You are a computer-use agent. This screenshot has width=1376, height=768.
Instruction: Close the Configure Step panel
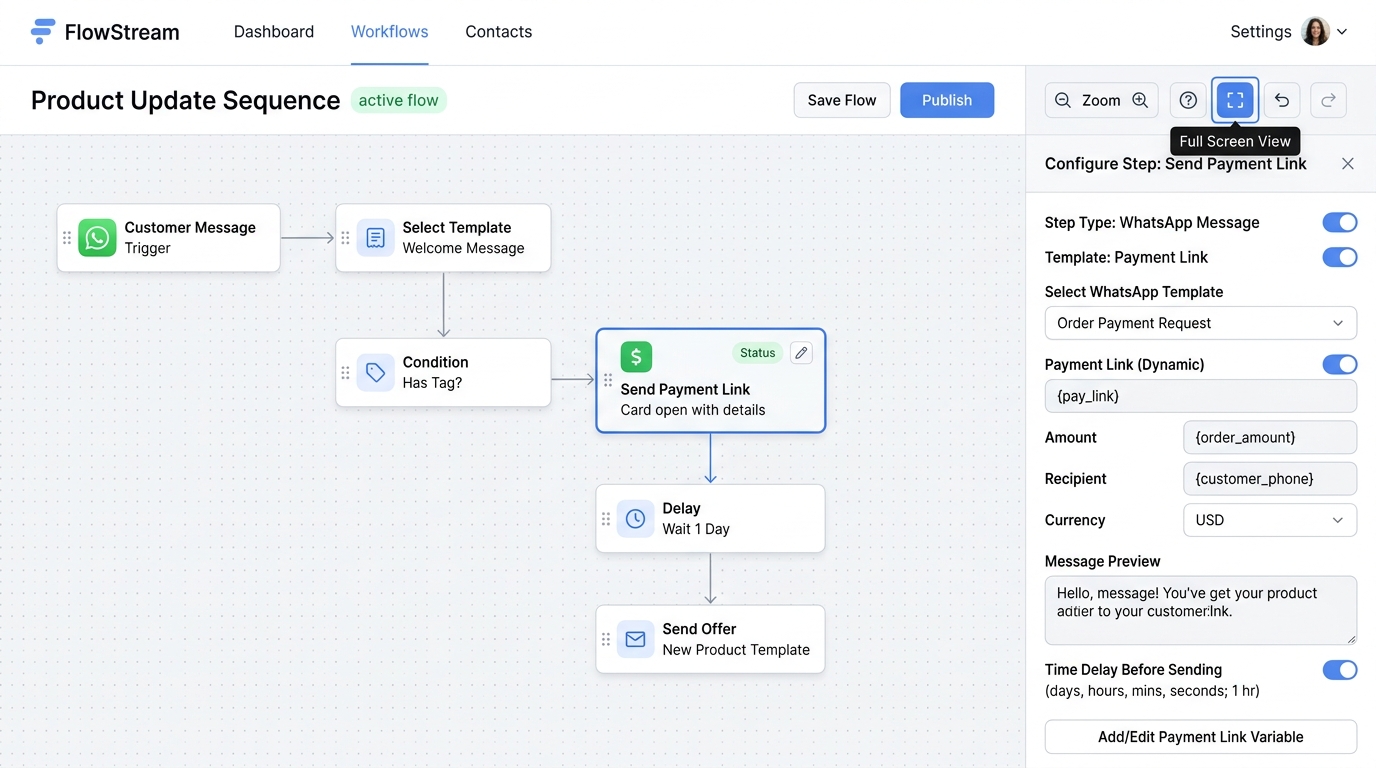[1348, 164]
